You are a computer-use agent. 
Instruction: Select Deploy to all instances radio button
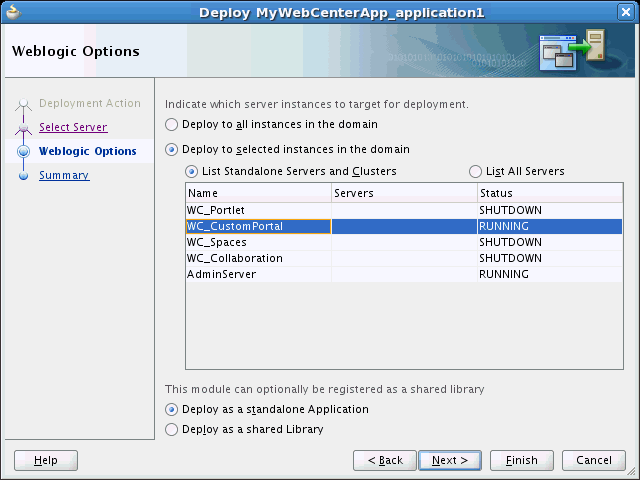click(x=171, y=124)
